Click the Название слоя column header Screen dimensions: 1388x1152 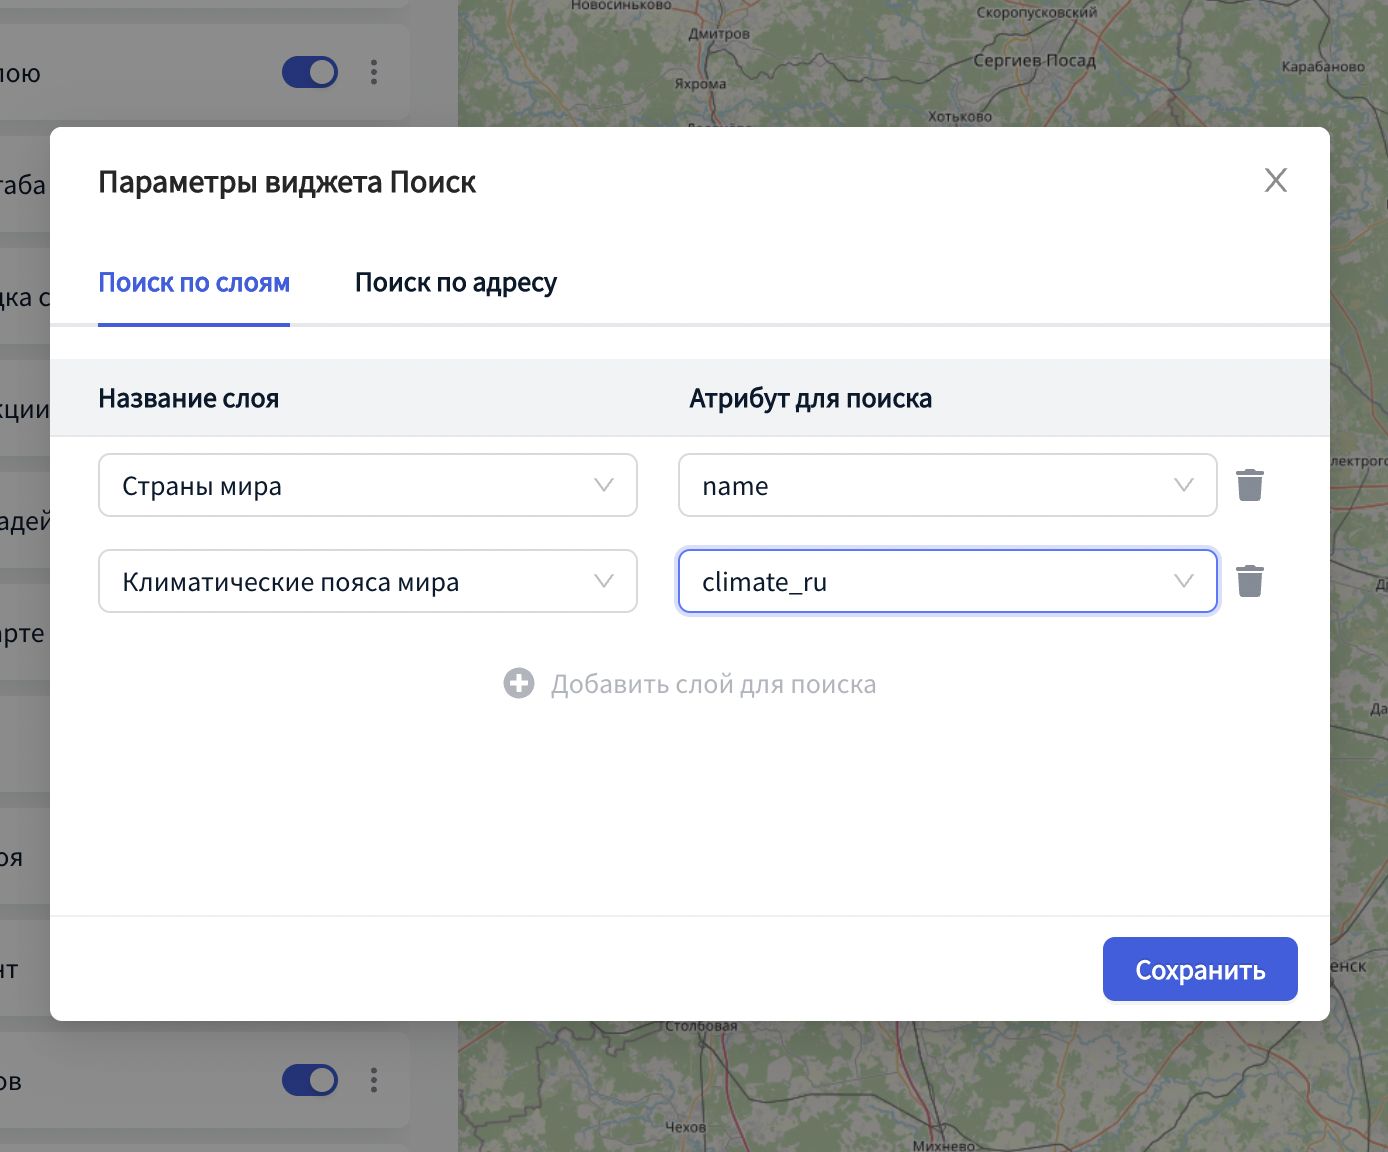(188, 398)
